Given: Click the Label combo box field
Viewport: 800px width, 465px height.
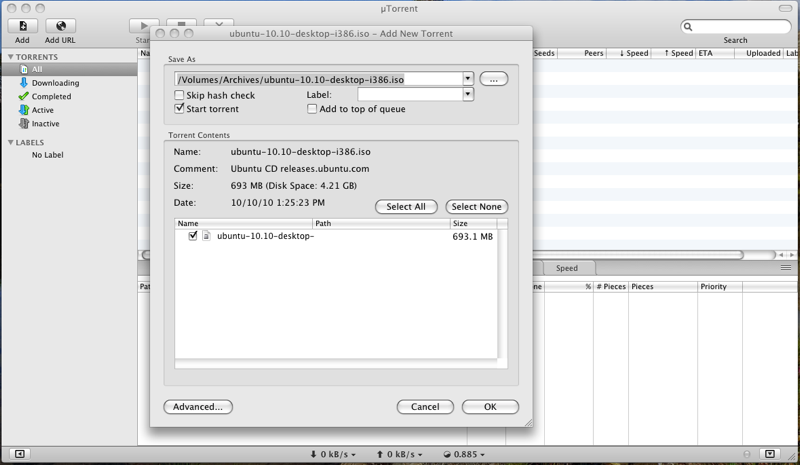Looking at the screenshot, I should pos(410,94).
